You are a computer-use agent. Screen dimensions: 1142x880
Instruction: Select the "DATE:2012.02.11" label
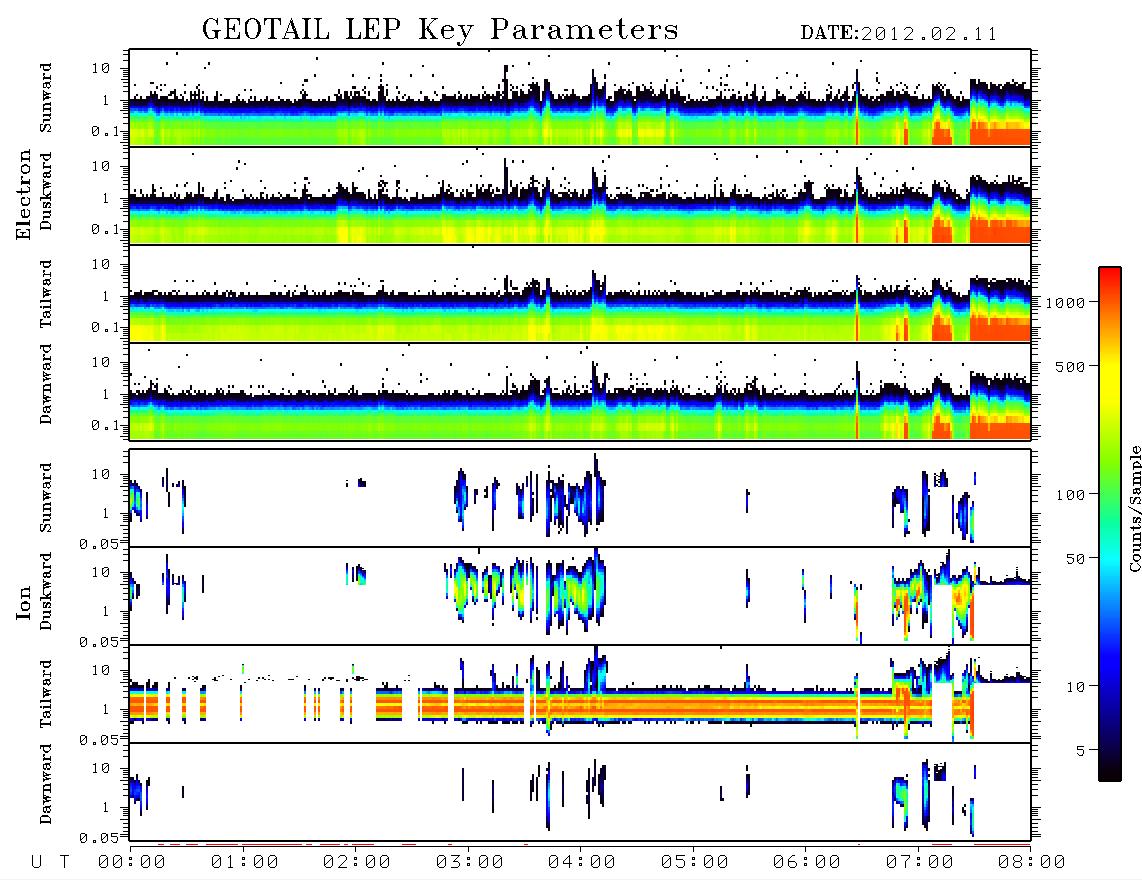898,34
